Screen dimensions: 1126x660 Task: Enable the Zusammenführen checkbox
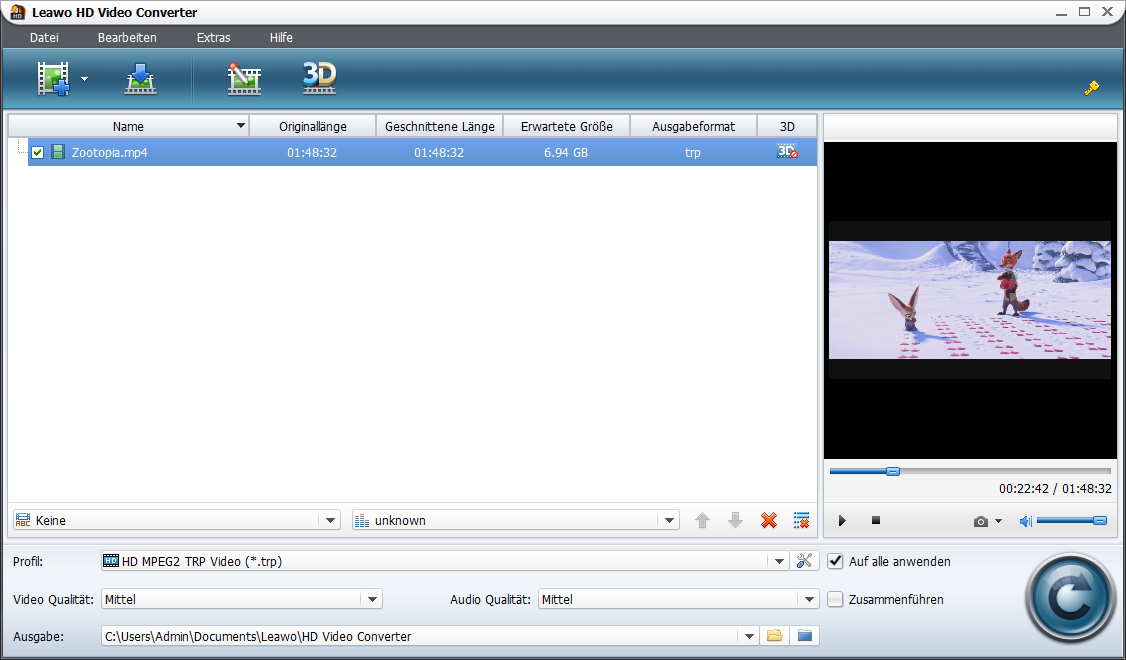pos(834,599)
